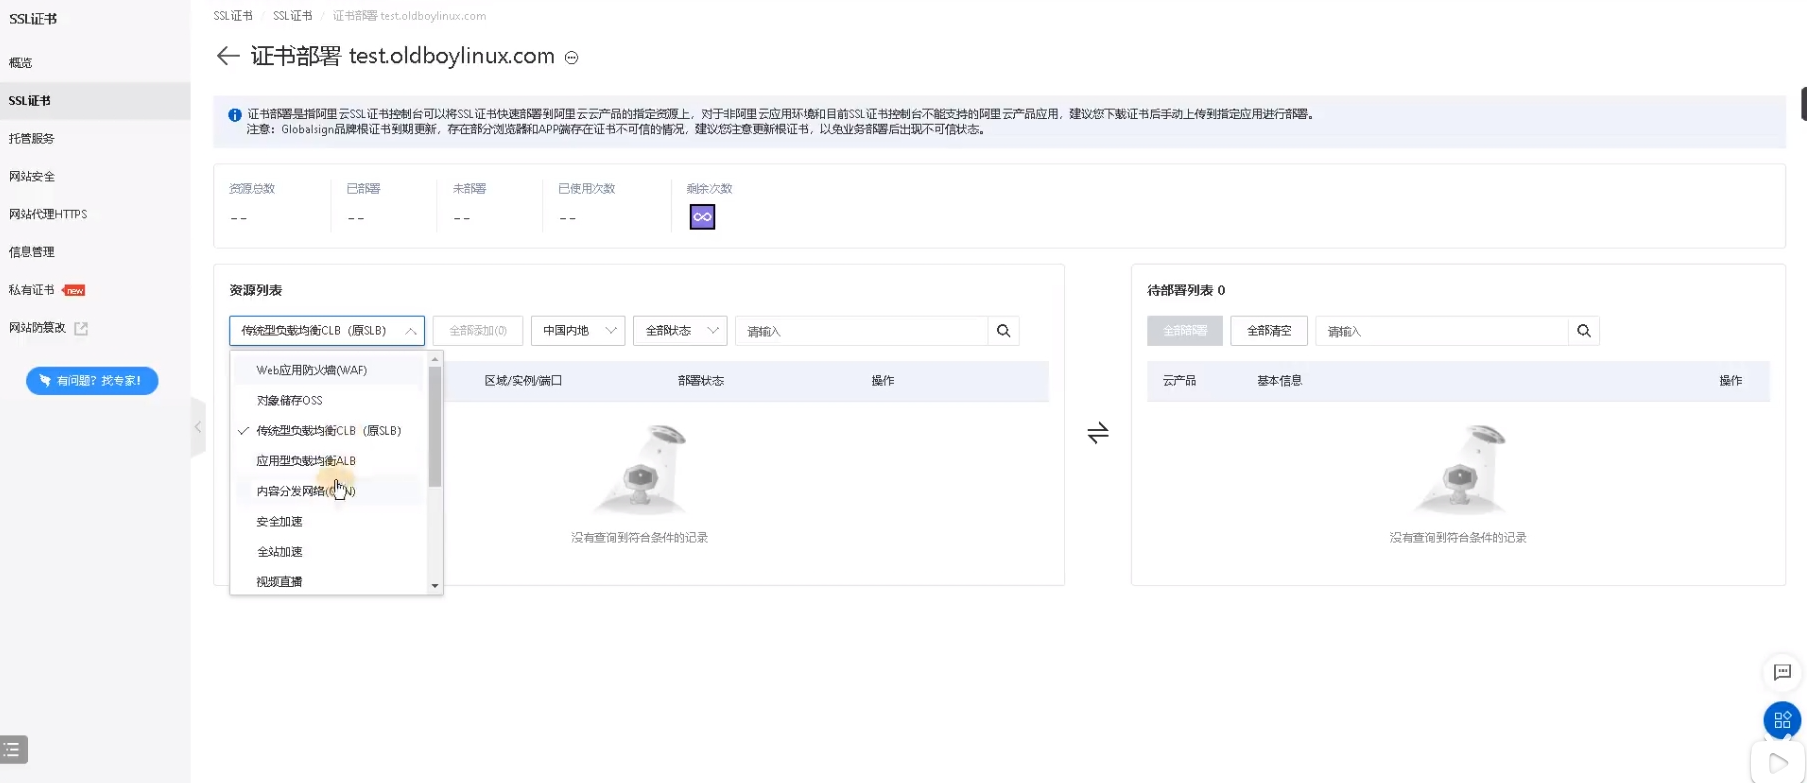Open the blue apps grid floating button

[x=1782, y=720]
